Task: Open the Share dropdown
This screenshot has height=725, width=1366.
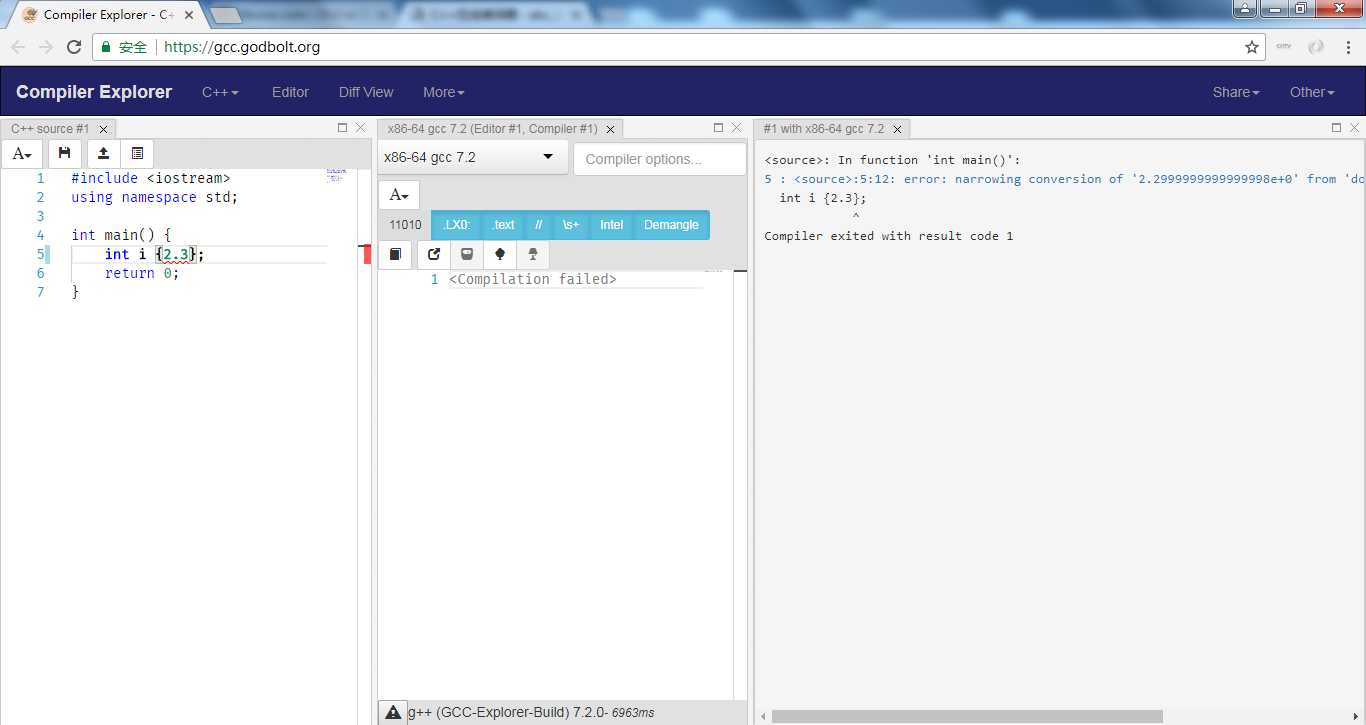Action: tap(1236, 92)
